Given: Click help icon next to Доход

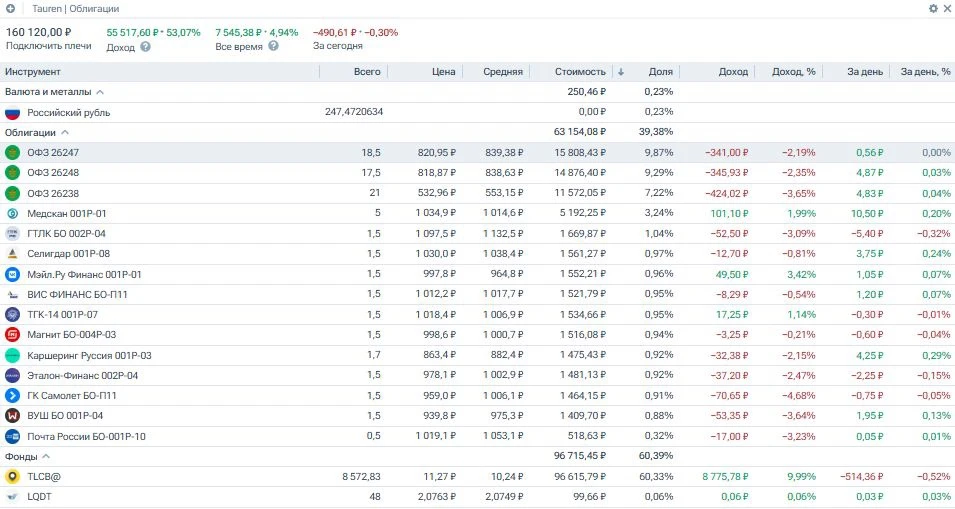Looking at the screenshot, I should 145,47.
